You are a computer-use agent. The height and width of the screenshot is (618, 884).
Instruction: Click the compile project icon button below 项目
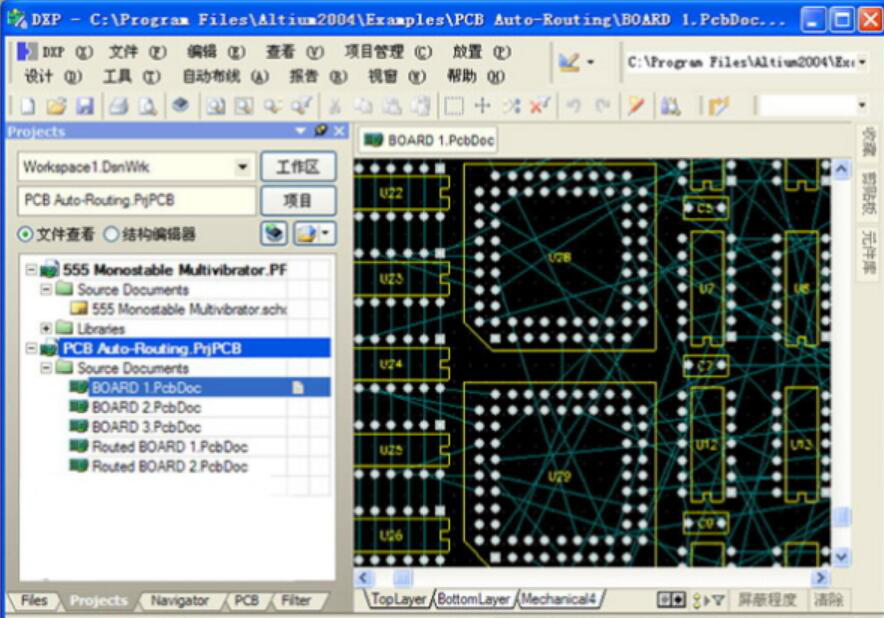pos(274,233)
